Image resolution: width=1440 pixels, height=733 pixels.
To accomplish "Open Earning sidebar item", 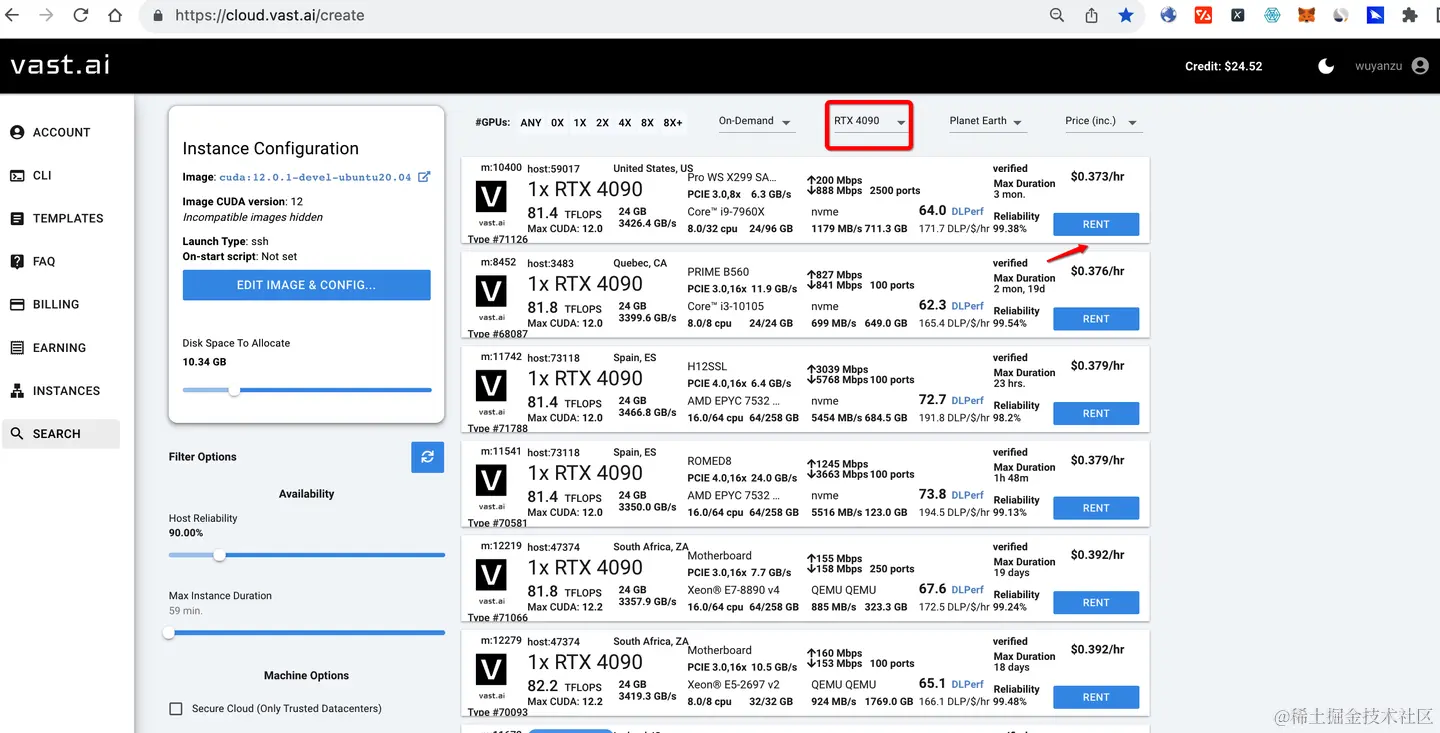I will point(61,348).
